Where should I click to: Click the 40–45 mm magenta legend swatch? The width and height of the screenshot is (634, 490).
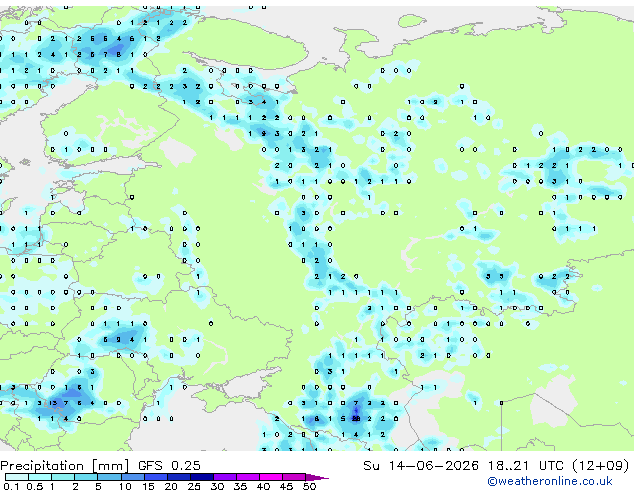(x=270, y=477)
